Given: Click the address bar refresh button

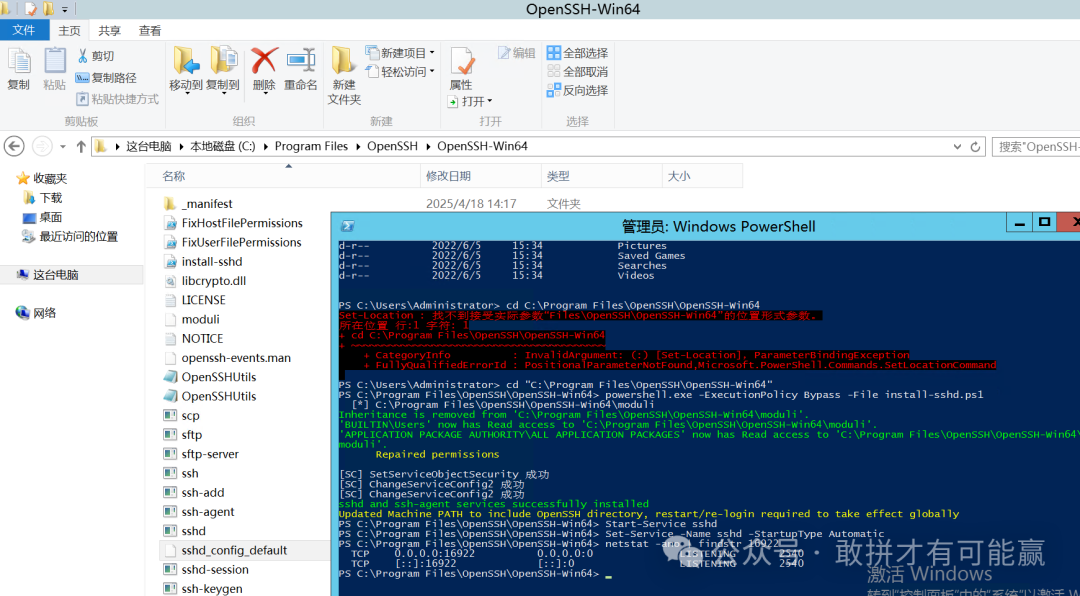Looking at the screenshot, I should (x=975, y=146).
